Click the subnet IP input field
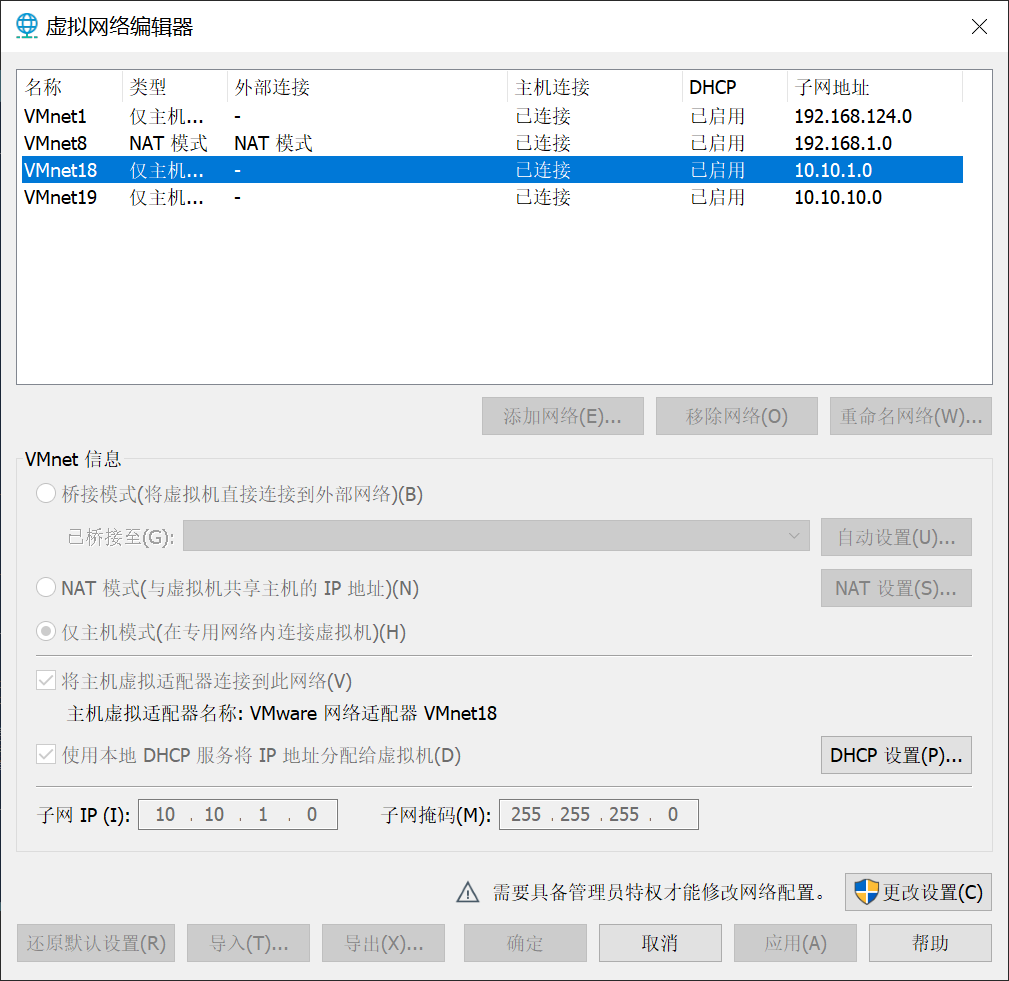Viewport: 1009px width, 981px height. click(238, 815)
